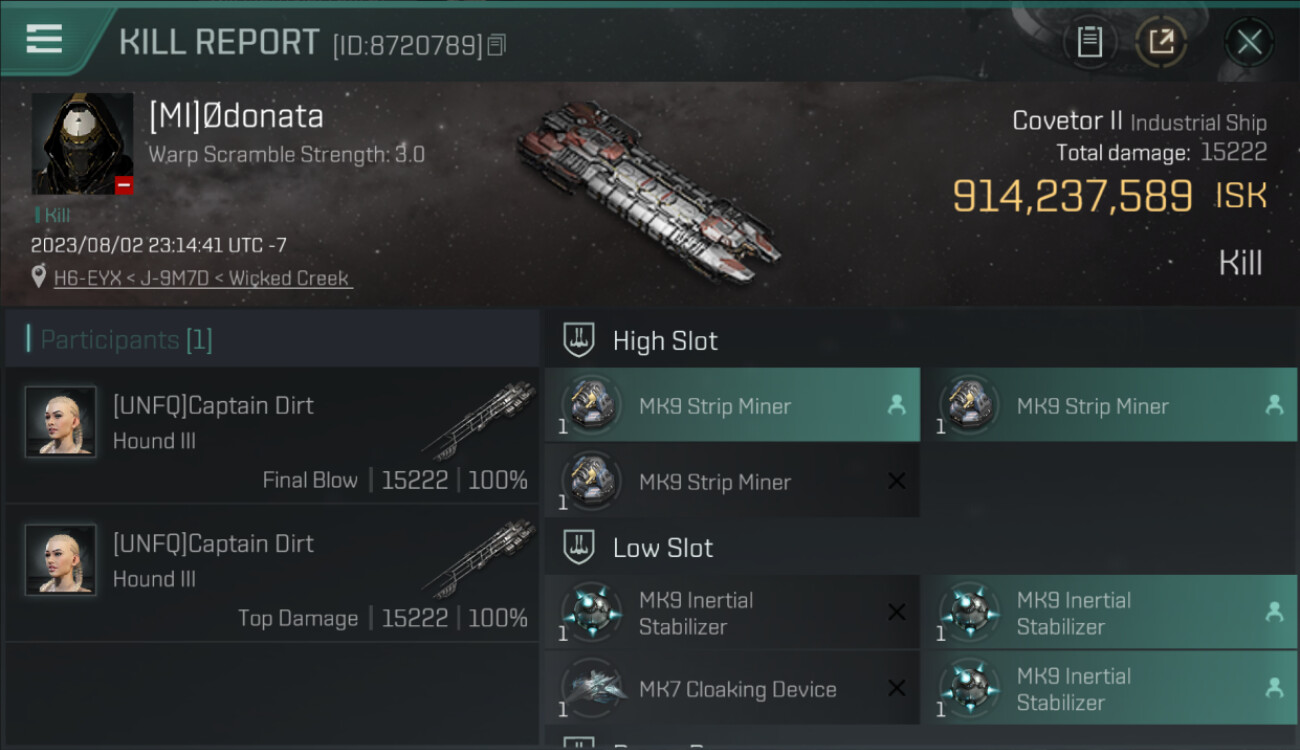Select the High Slot section header
Viewport: 1300px width, 750px height.
click(x=665, y=341)
